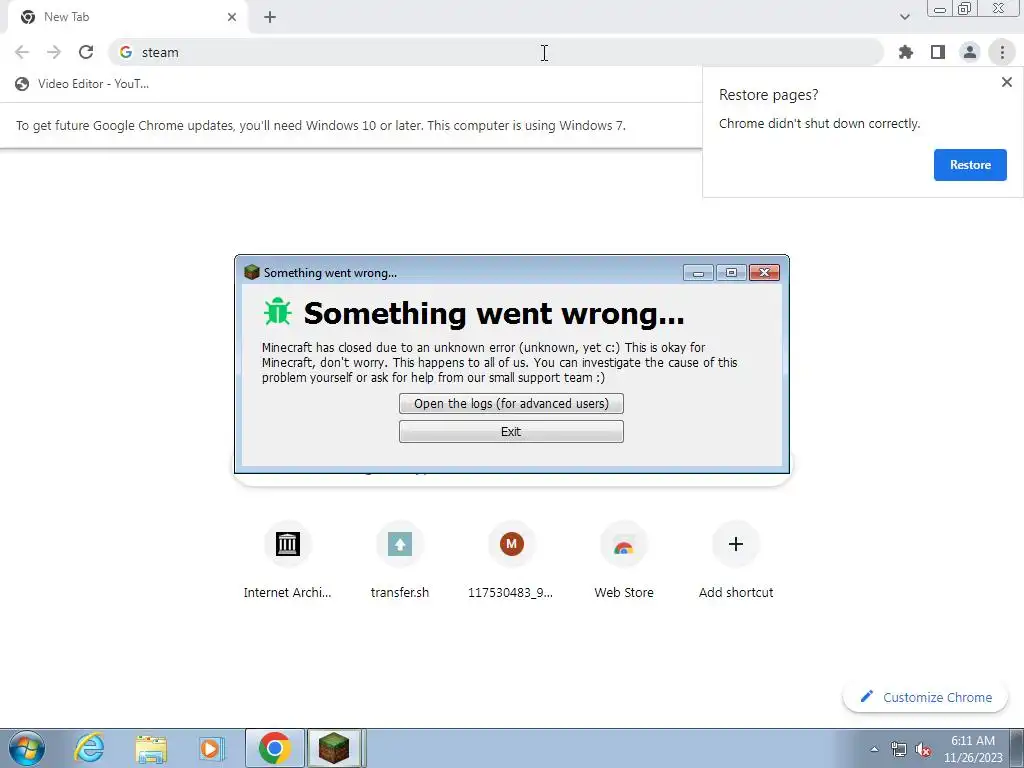This screenshot has height=768, width=1024.
Task: Click the address bar containing 'steam'
Action: [x=496, y=52]
